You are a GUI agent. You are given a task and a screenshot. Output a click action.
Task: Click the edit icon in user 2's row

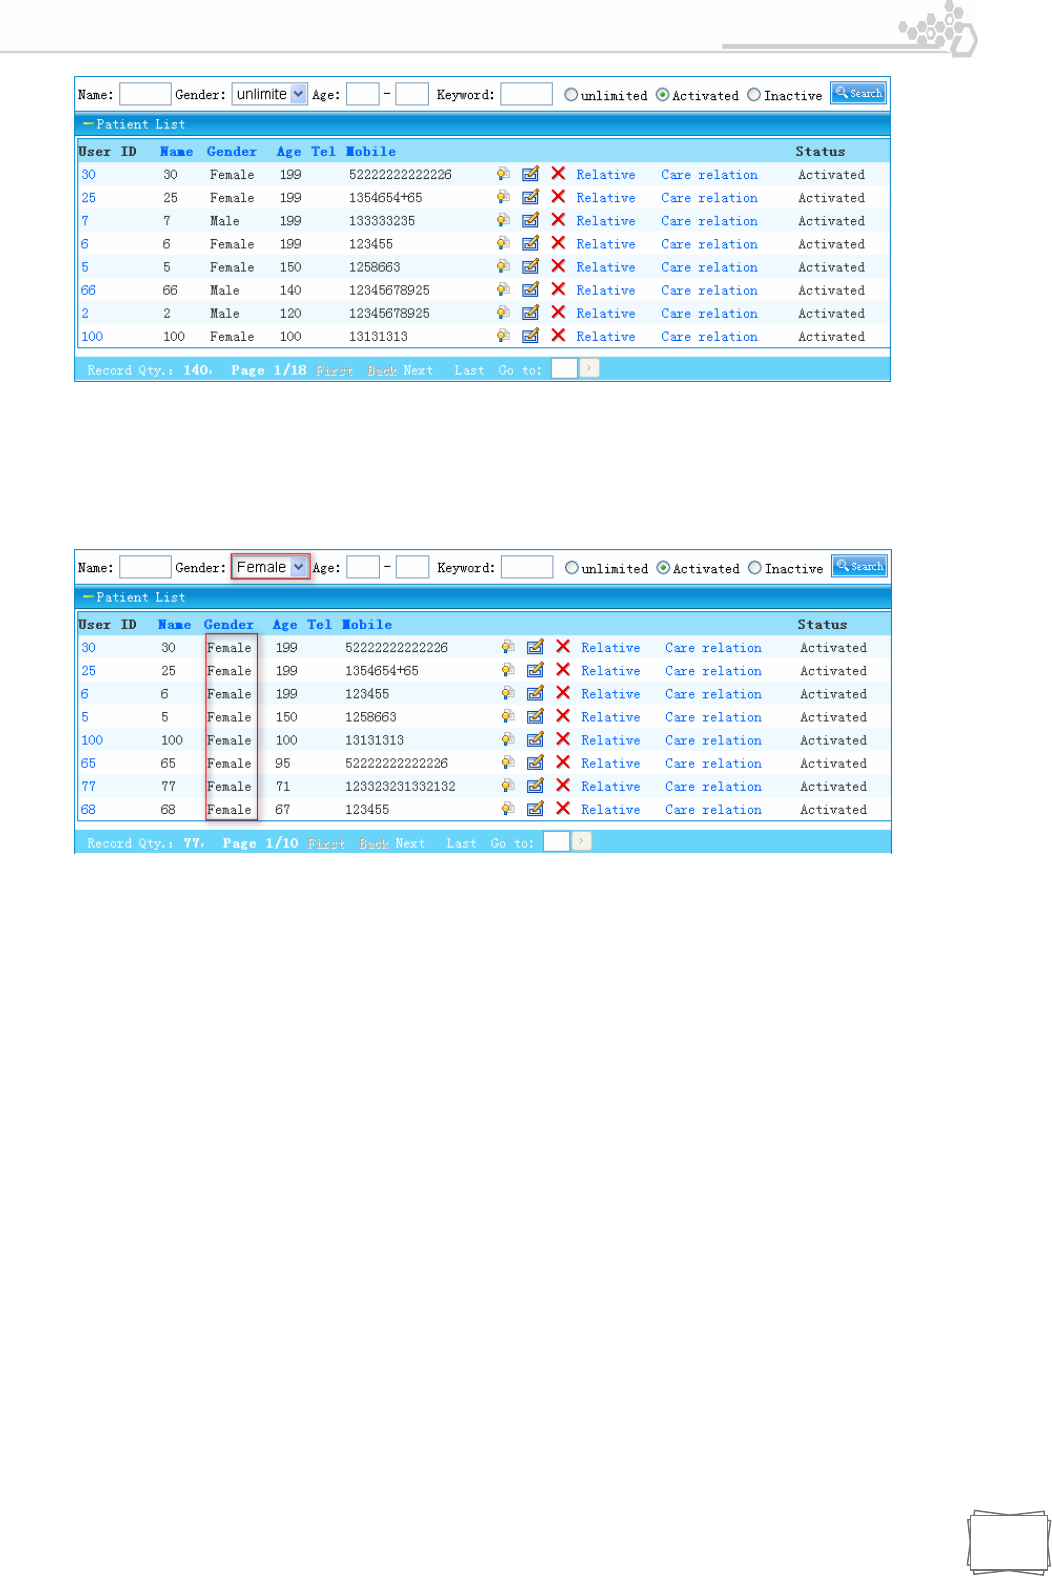[531, 312]
